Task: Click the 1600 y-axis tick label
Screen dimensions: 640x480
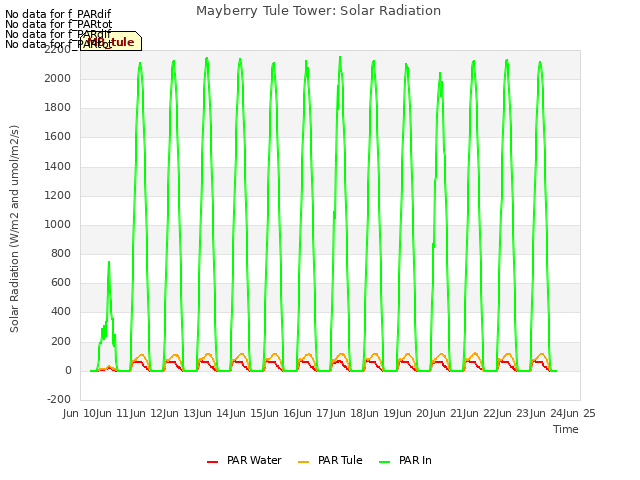Action: (58, 137)
